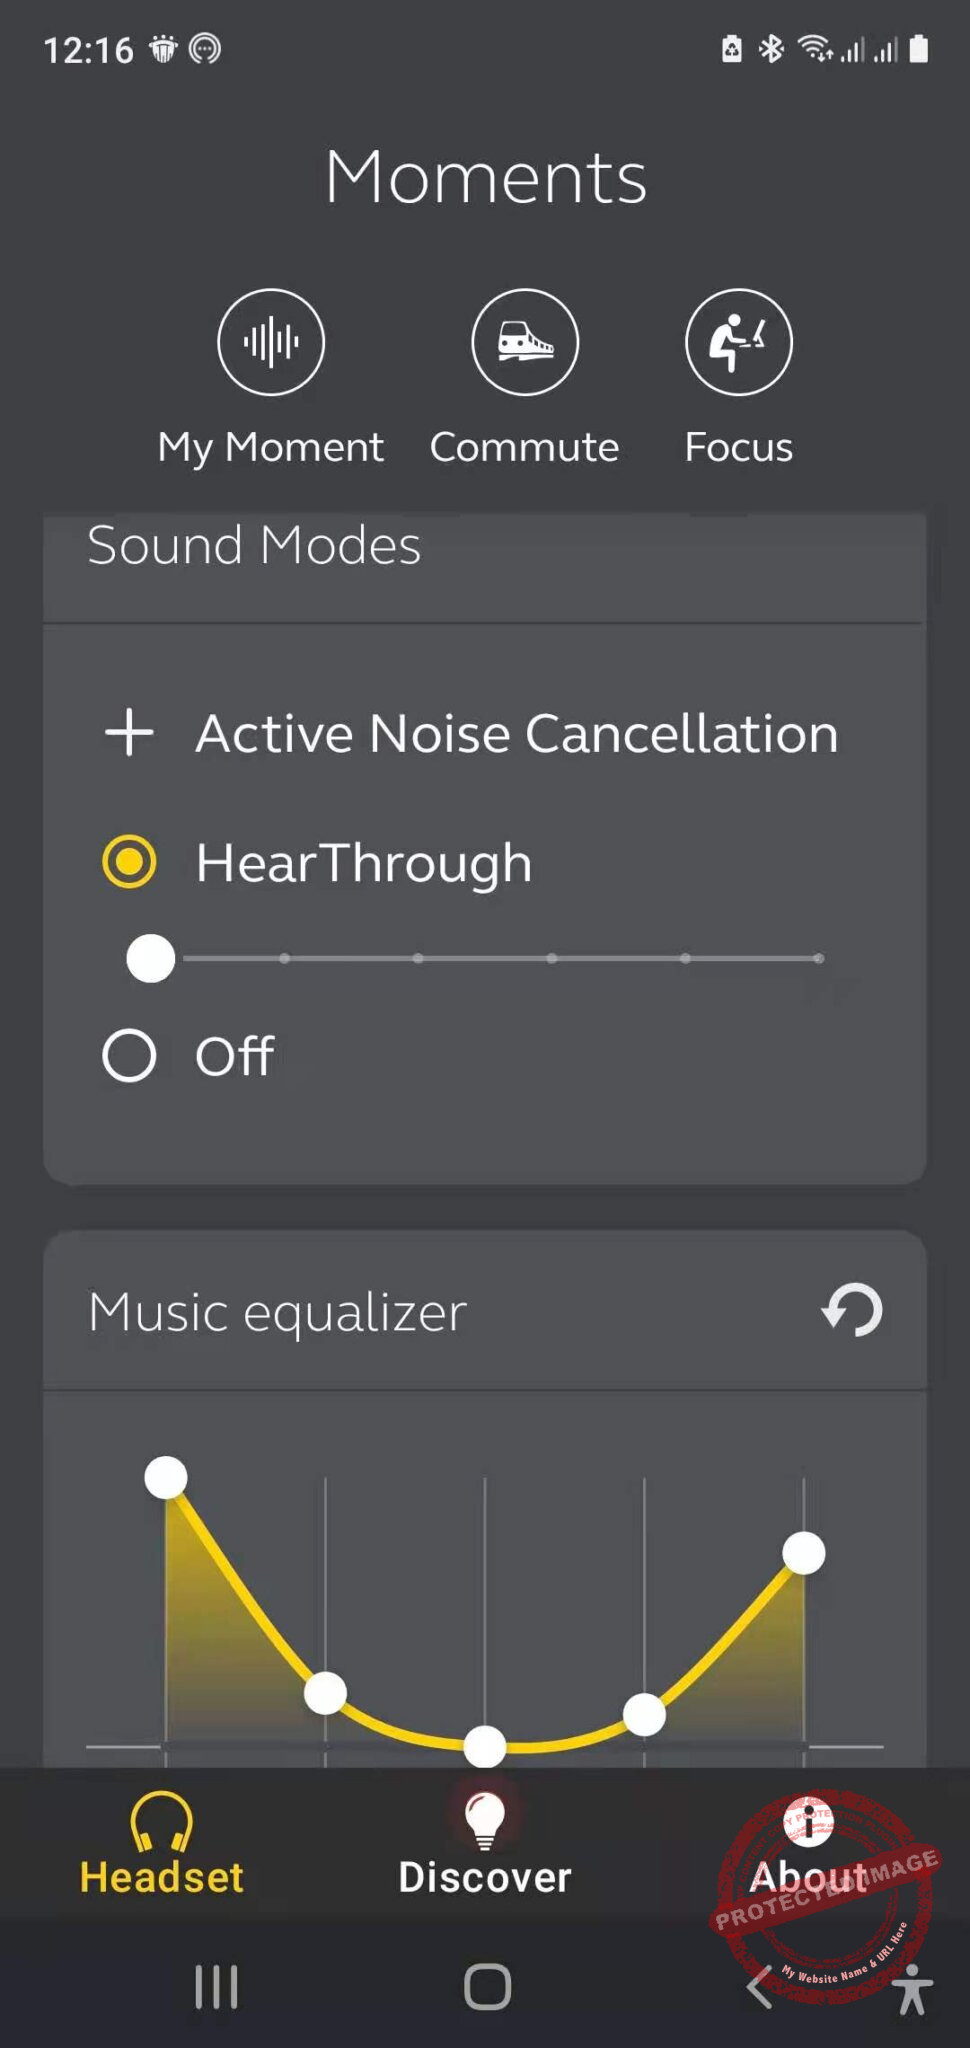Open the accessibility shortcut icon

[x=912, y=1988]
